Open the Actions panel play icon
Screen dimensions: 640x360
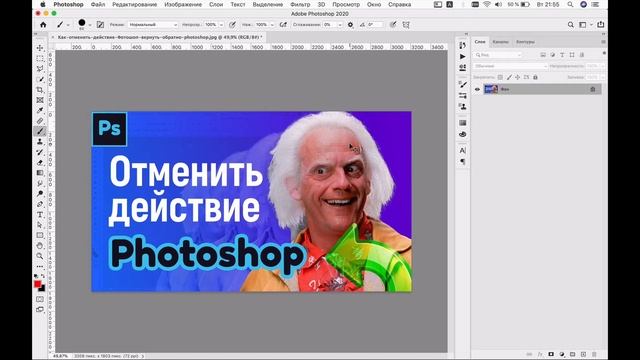(x=462, y=56)
